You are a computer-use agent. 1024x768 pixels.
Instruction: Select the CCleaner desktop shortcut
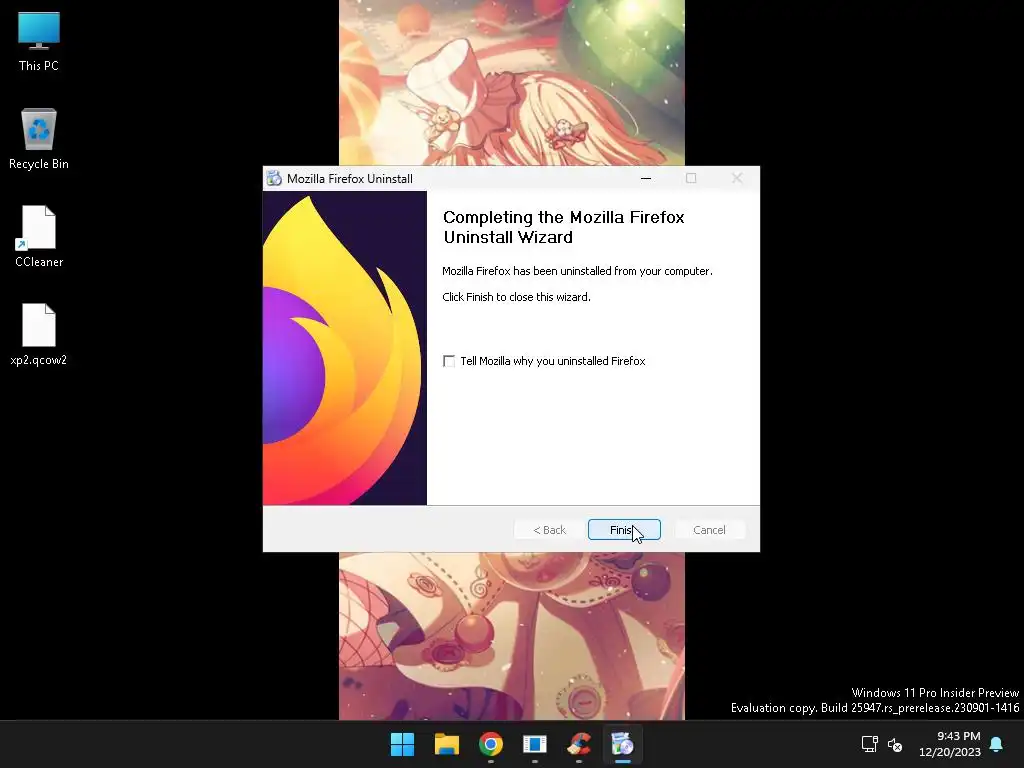[39, 236]
